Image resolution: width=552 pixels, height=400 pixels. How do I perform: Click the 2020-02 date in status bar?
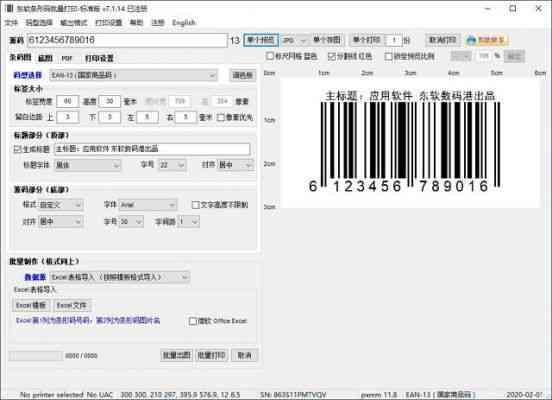[x=524, y=395]
